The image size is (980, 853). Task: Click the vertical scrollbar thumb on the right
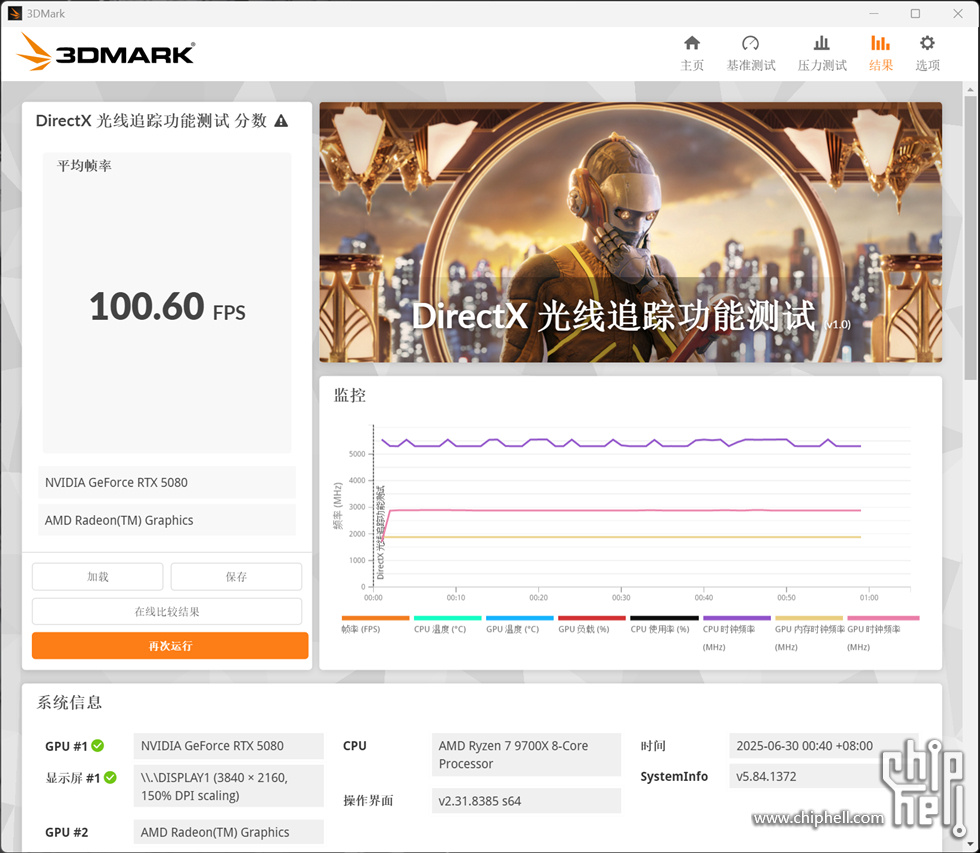click(970, 237)
